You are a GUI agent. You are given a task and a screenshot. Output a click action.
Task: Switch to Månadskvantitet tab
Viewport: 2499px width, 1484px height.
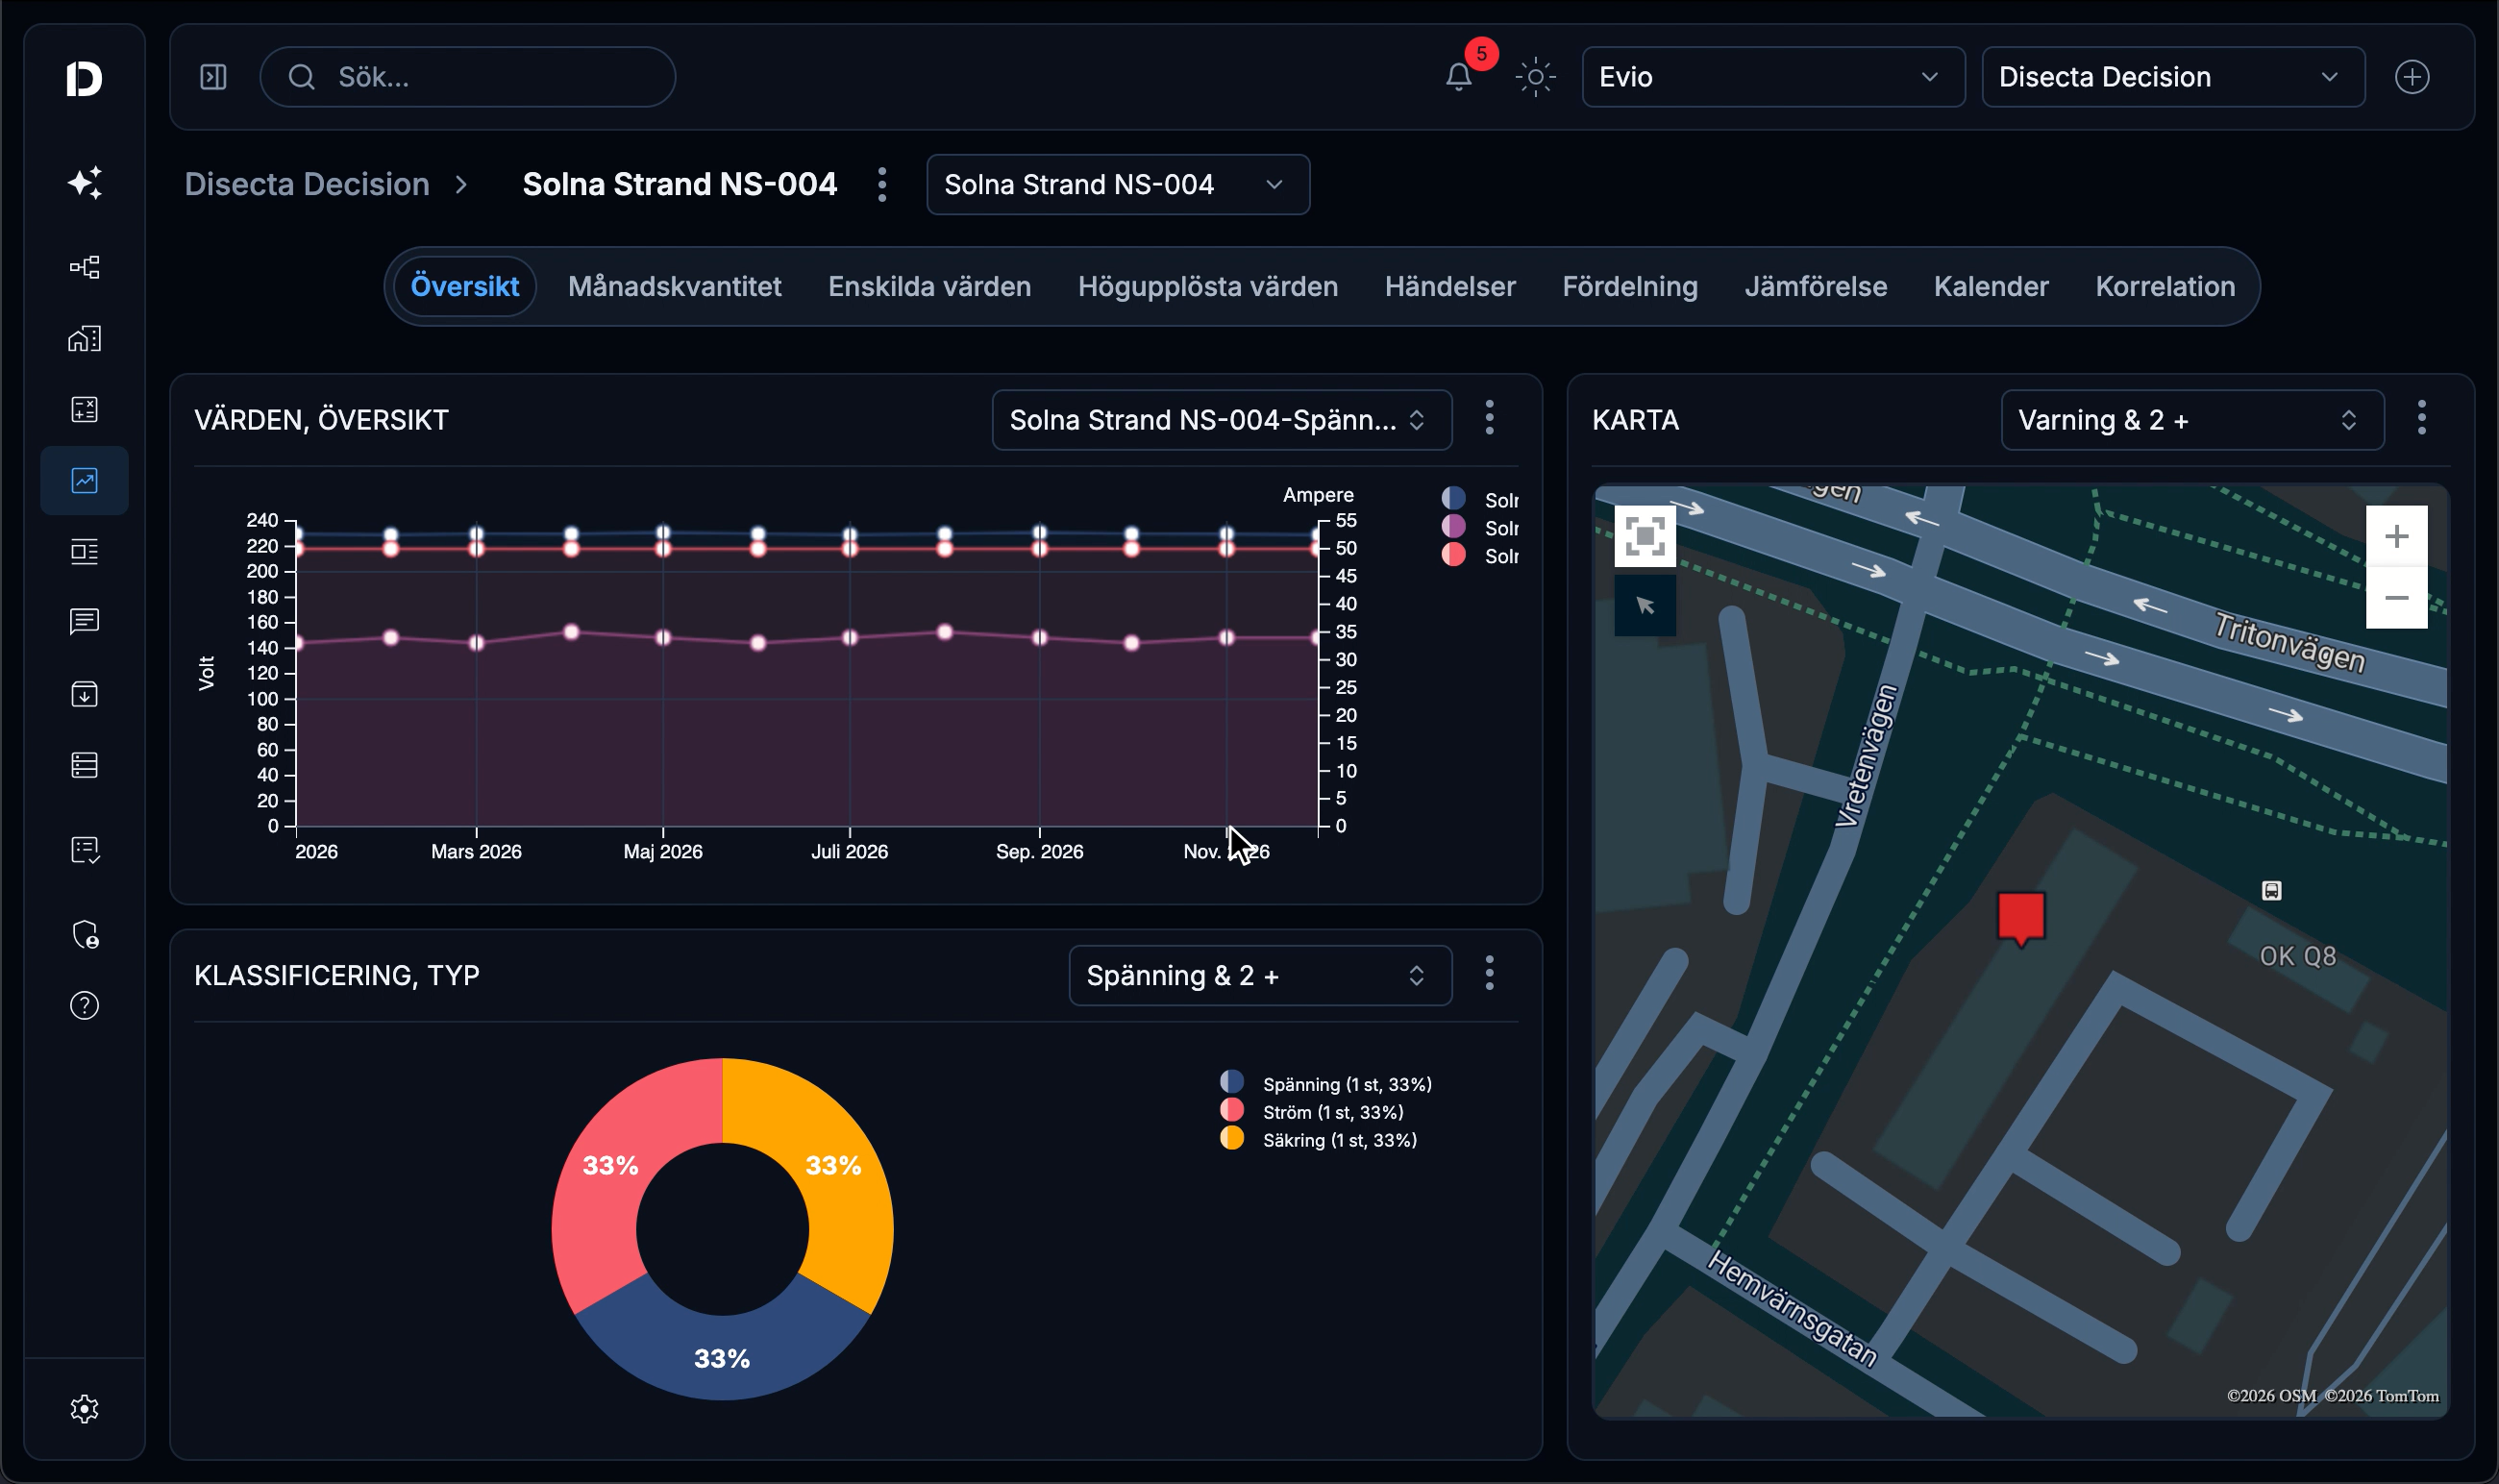(x=675, y=287)
